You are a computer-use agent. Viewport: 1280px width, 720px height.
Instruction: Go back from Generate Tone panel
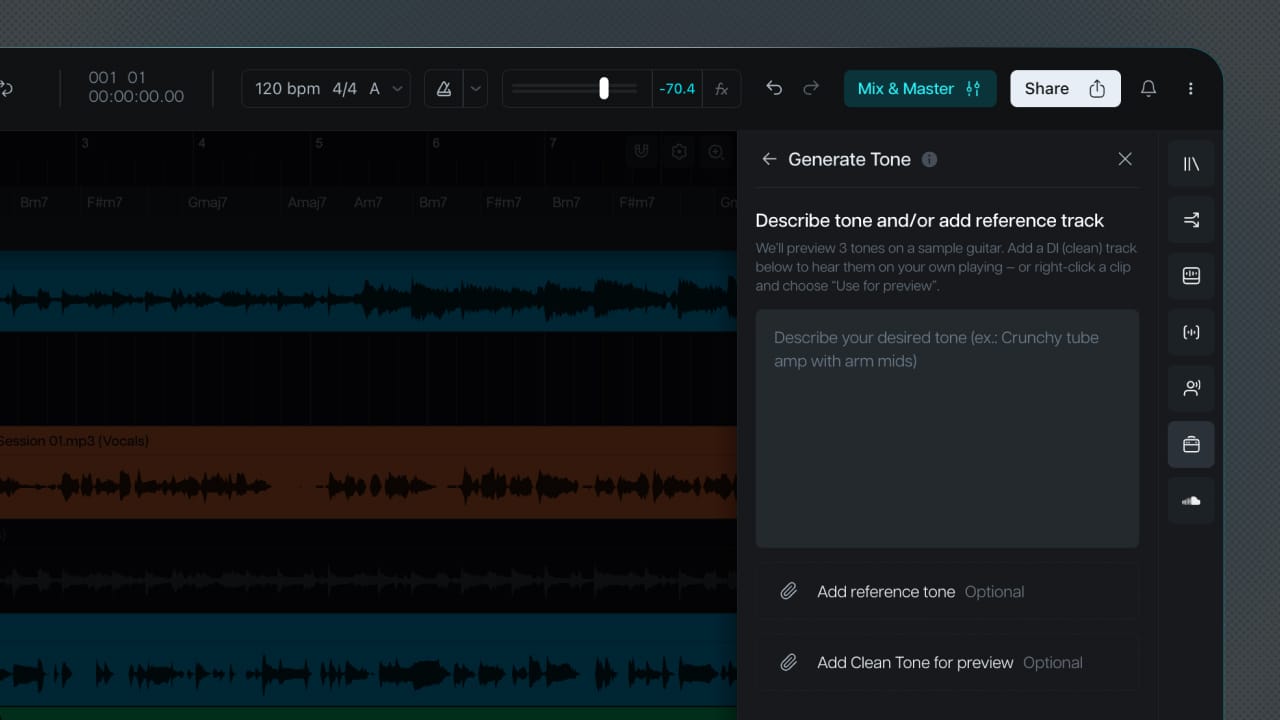769,159
